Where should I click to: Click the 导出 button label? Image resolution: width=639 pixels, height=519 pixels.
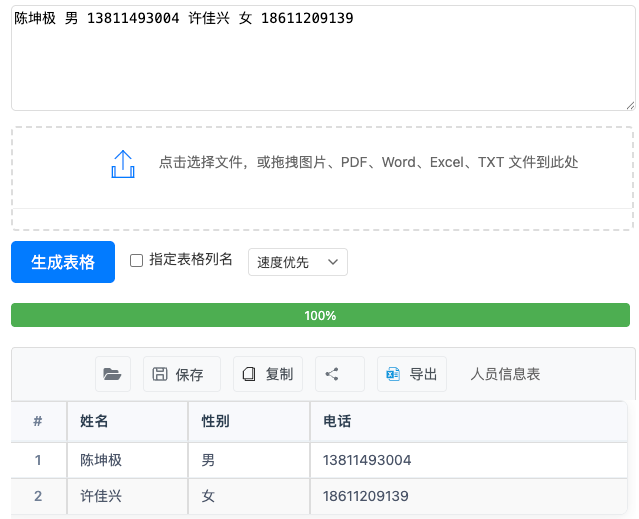pyautogui.click(x=423, y=374)
